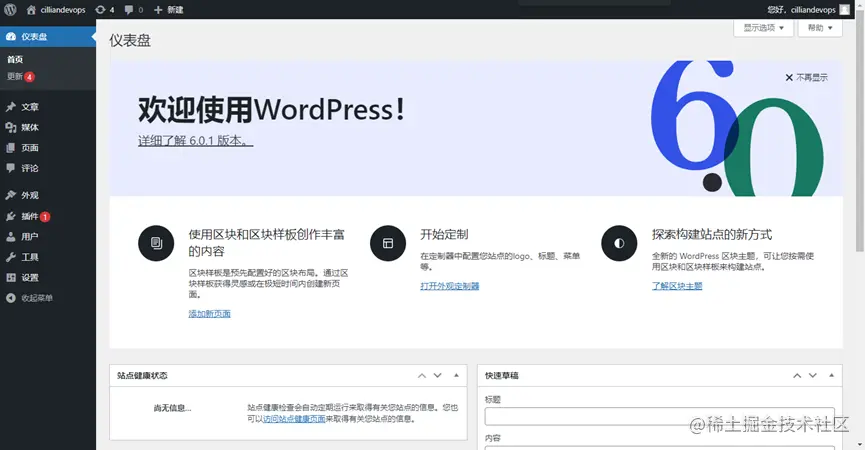Open the 首页 submenu item
This screenshot has width=865, height=450.
pyautogui.click(x=15, y=60)
